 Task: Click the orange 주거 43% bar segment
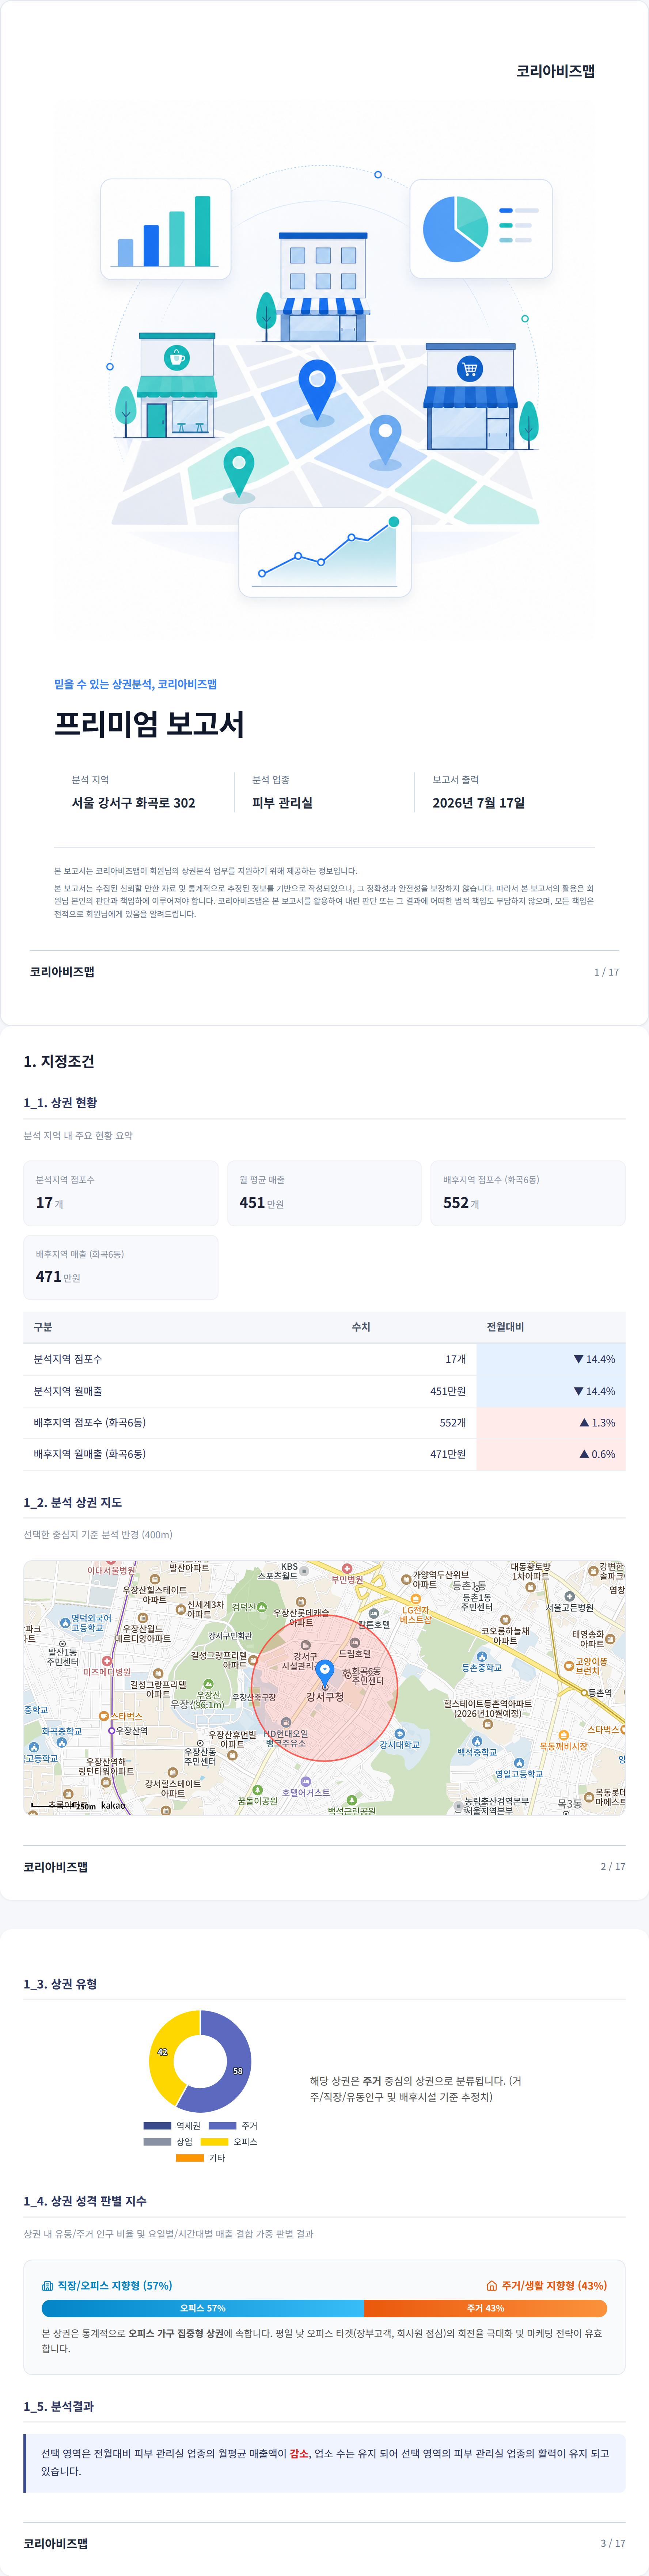pyautogui.click(x=485, y=2308)
